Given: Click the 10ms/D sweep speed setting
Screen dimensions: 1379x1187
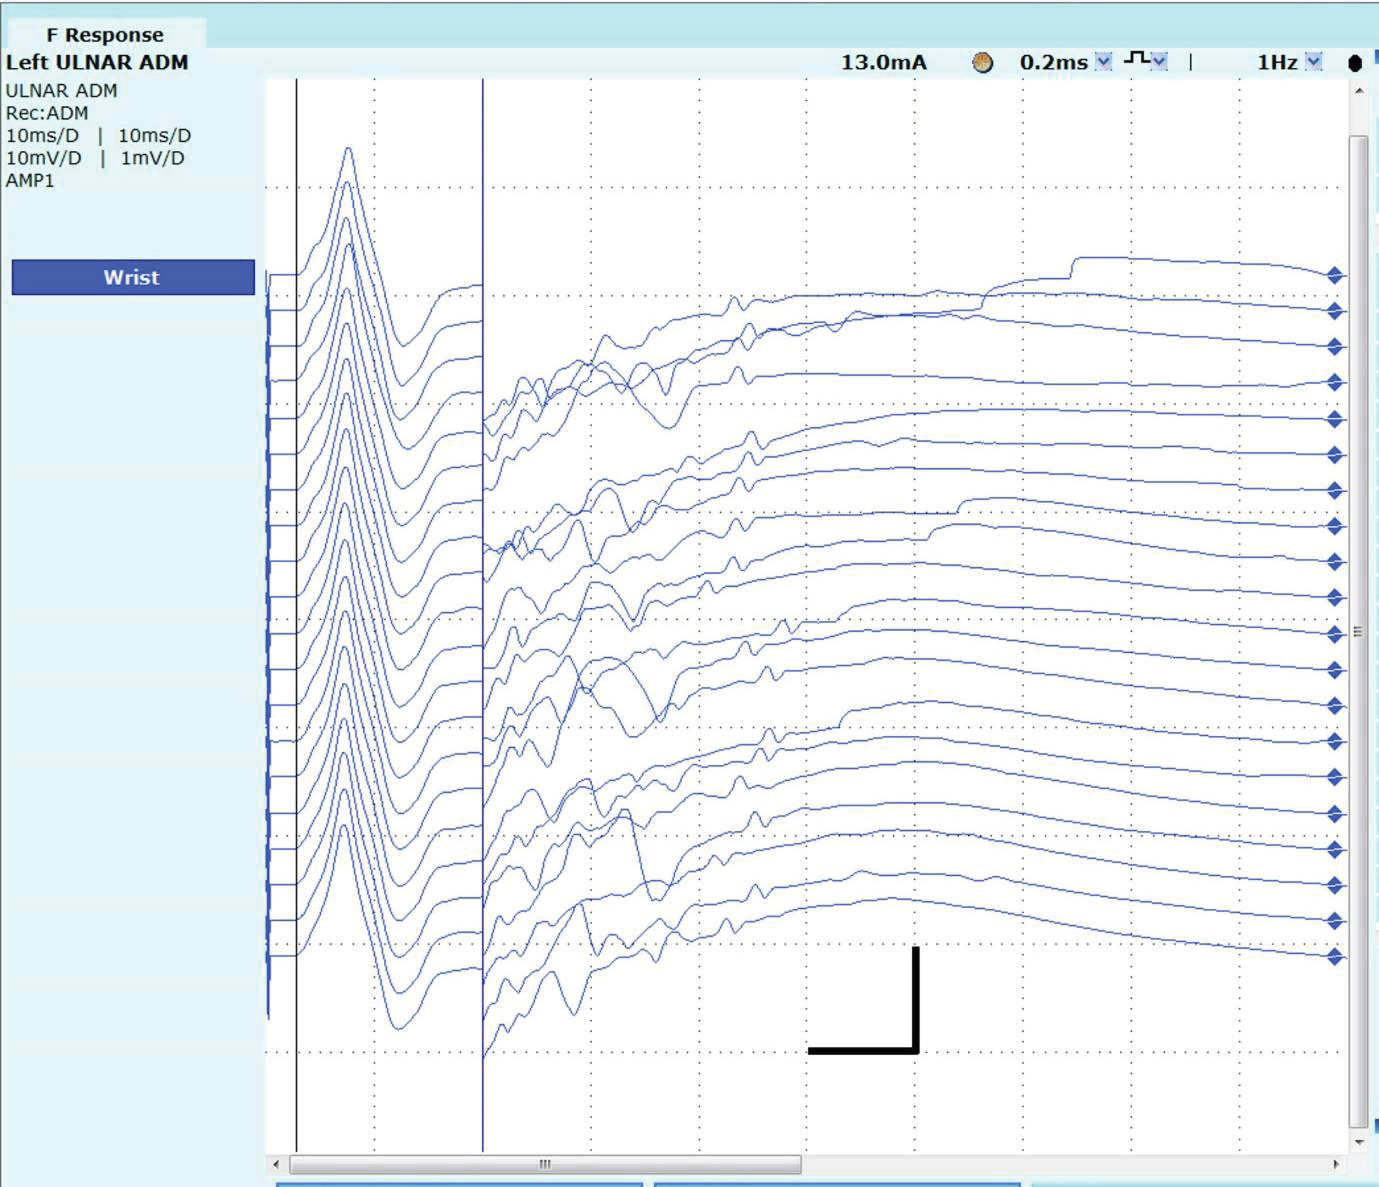Looking at the screenshot, I should click(42, 136).
